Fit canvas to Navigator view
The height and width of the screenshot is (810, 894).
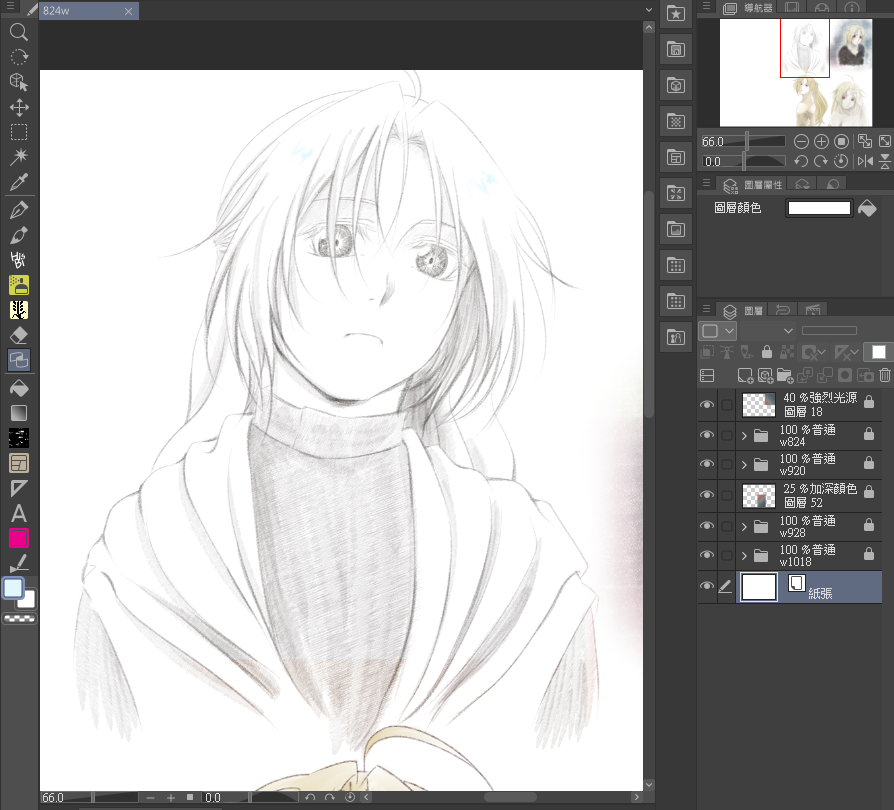[x=865, y=141]
